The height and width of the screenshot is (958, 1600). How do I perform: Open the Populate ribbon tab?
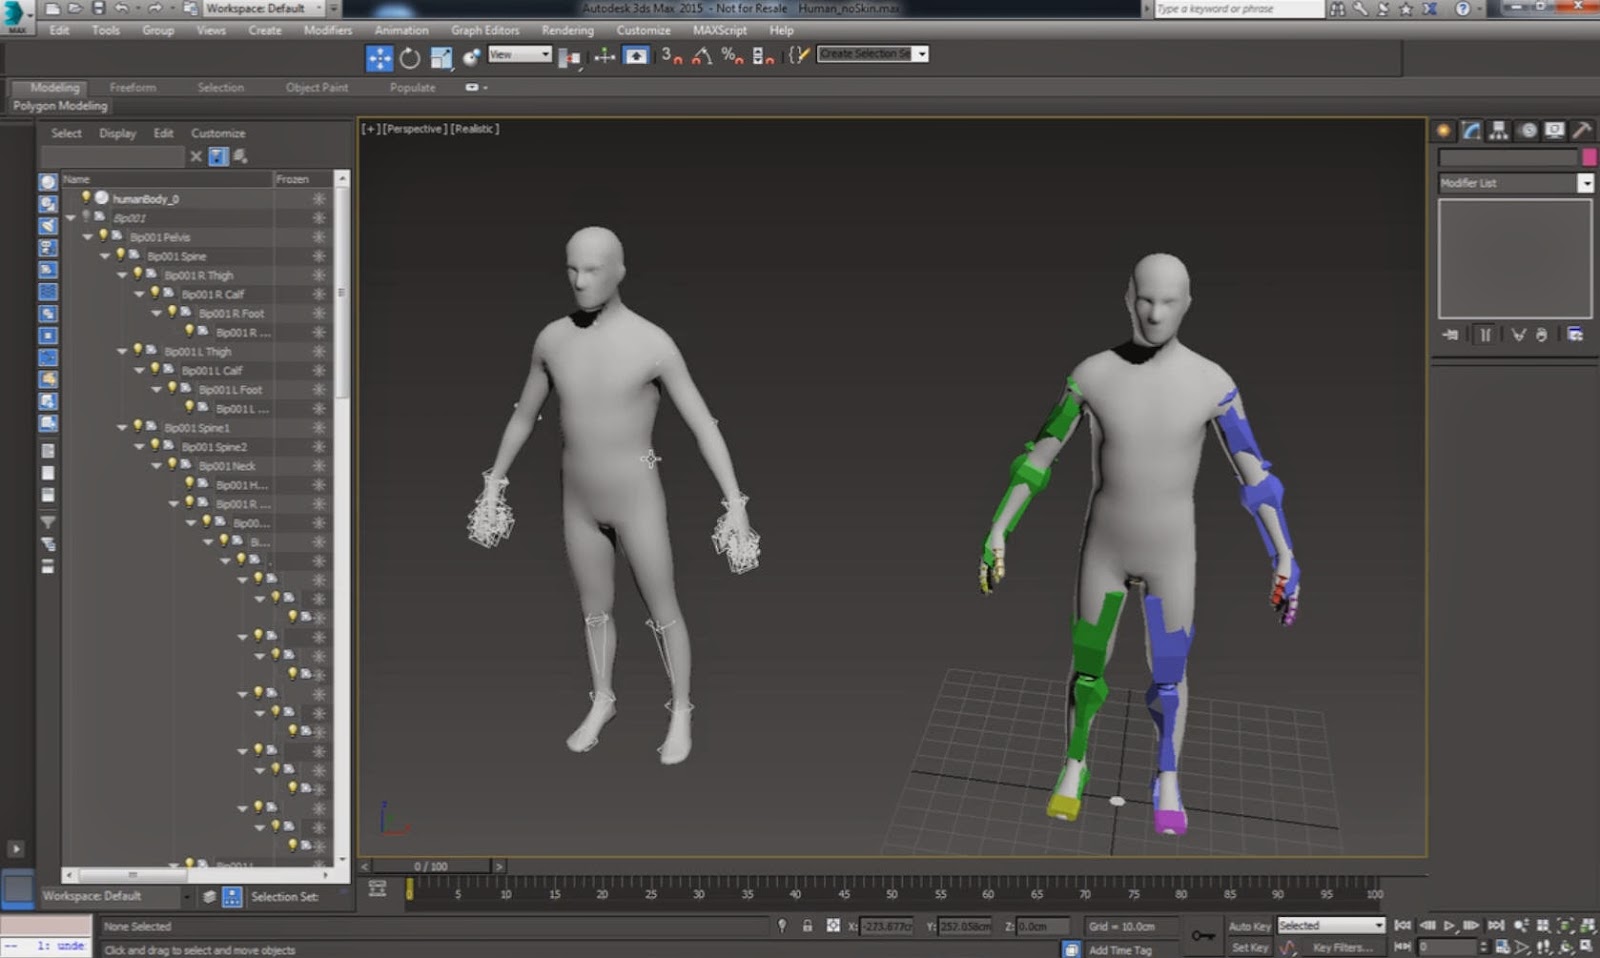413,88
